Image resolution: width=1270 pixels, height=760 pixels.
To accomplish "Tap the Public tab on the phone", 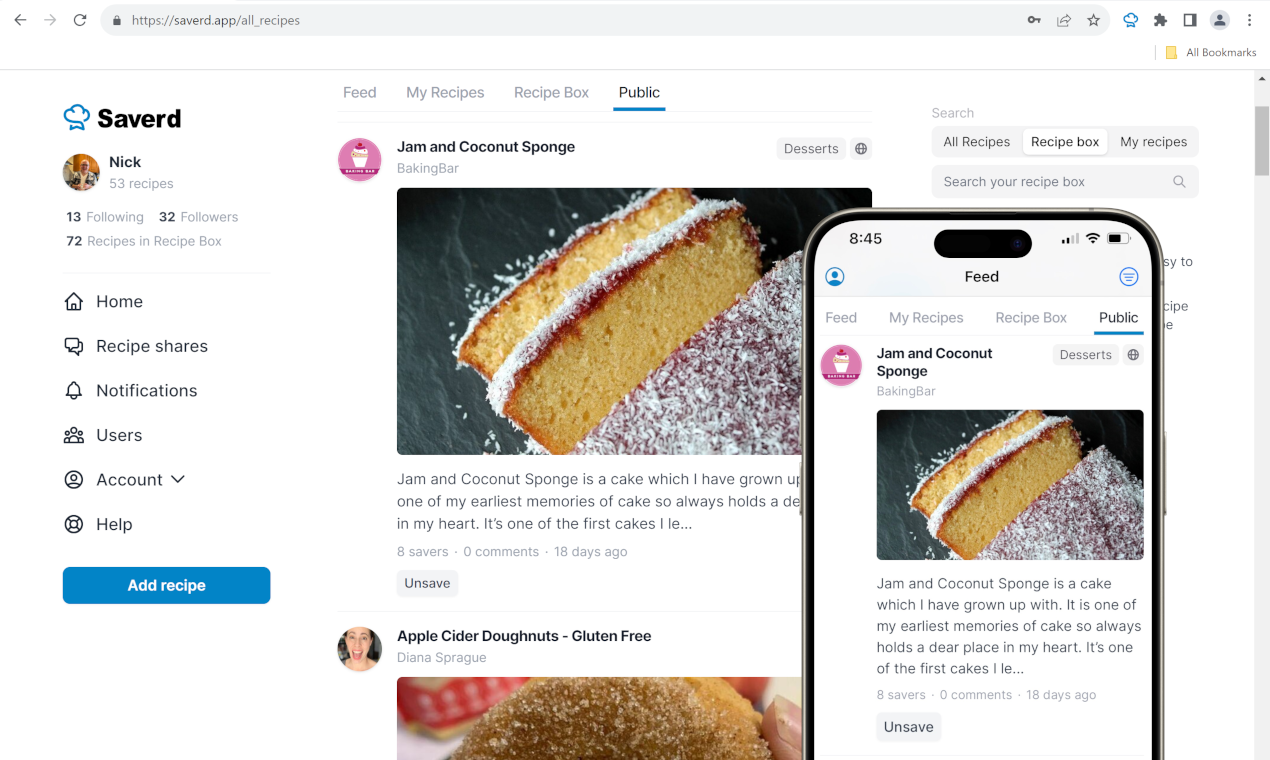I will [x=1118, y=318].
